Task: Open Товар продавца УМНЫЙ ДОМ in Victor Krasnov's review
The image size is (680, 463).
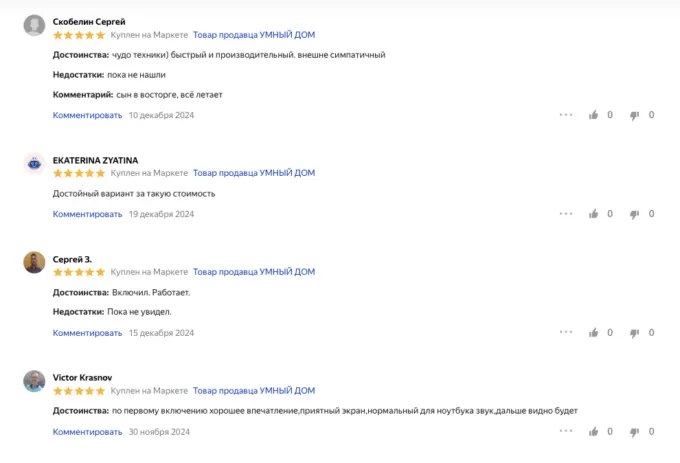Action: point(254,391)
